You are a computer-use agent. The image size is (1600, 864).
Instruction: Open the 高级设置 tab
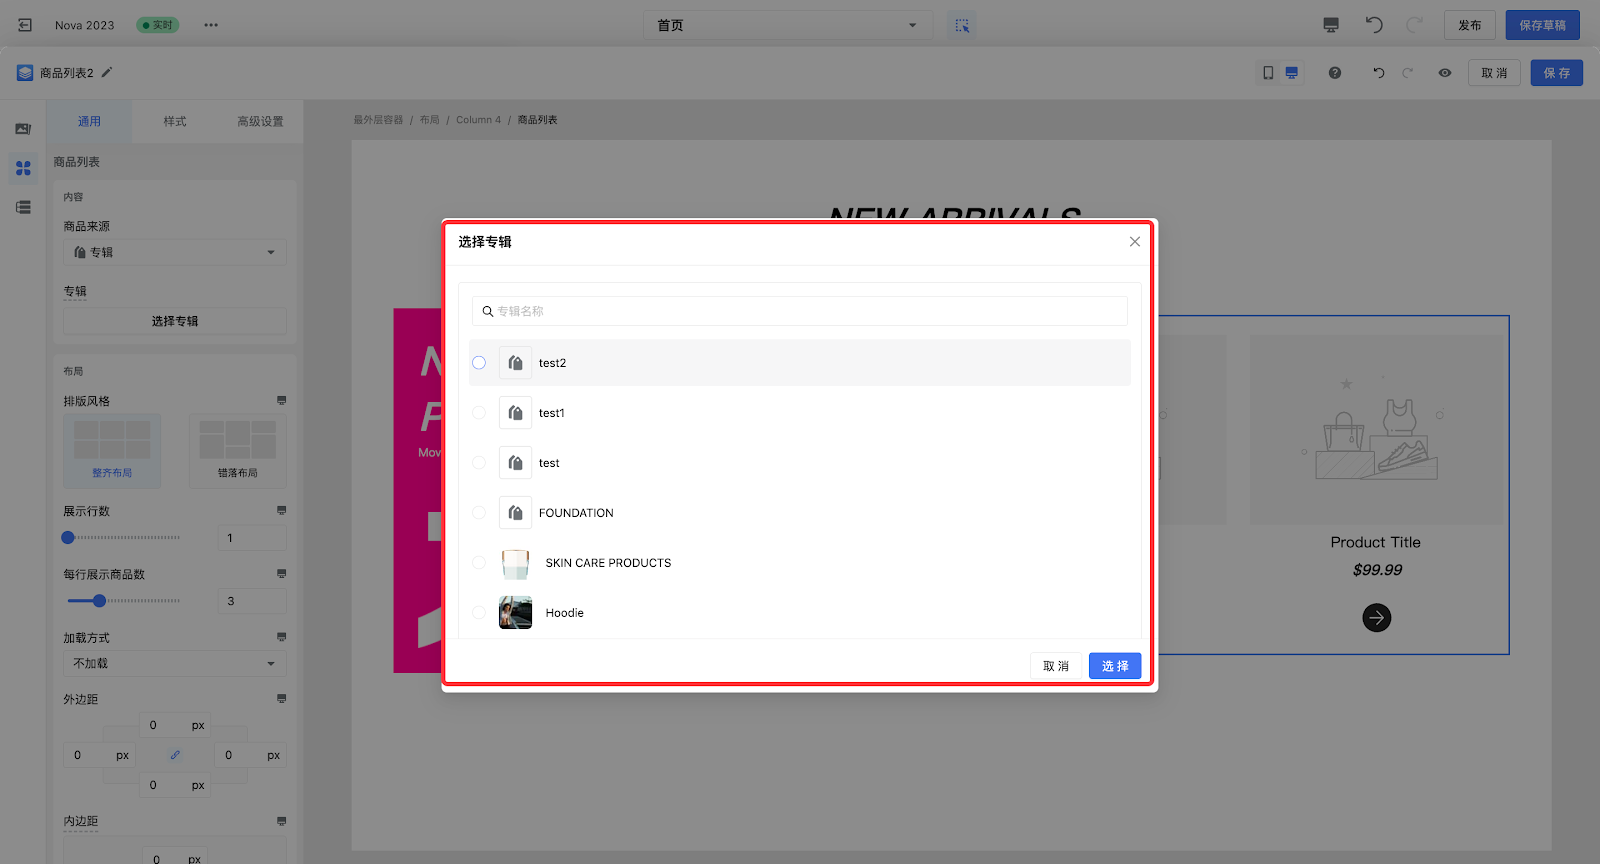tap(260, 121)
